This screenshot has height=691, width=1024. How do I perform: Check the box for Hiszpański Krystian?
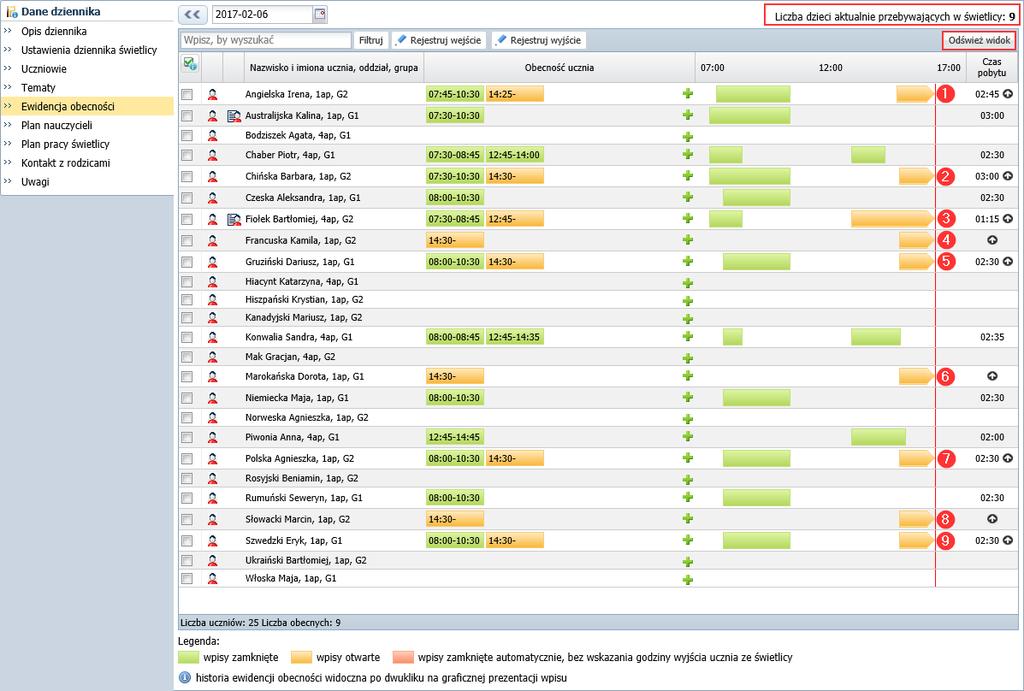point(187,300)
